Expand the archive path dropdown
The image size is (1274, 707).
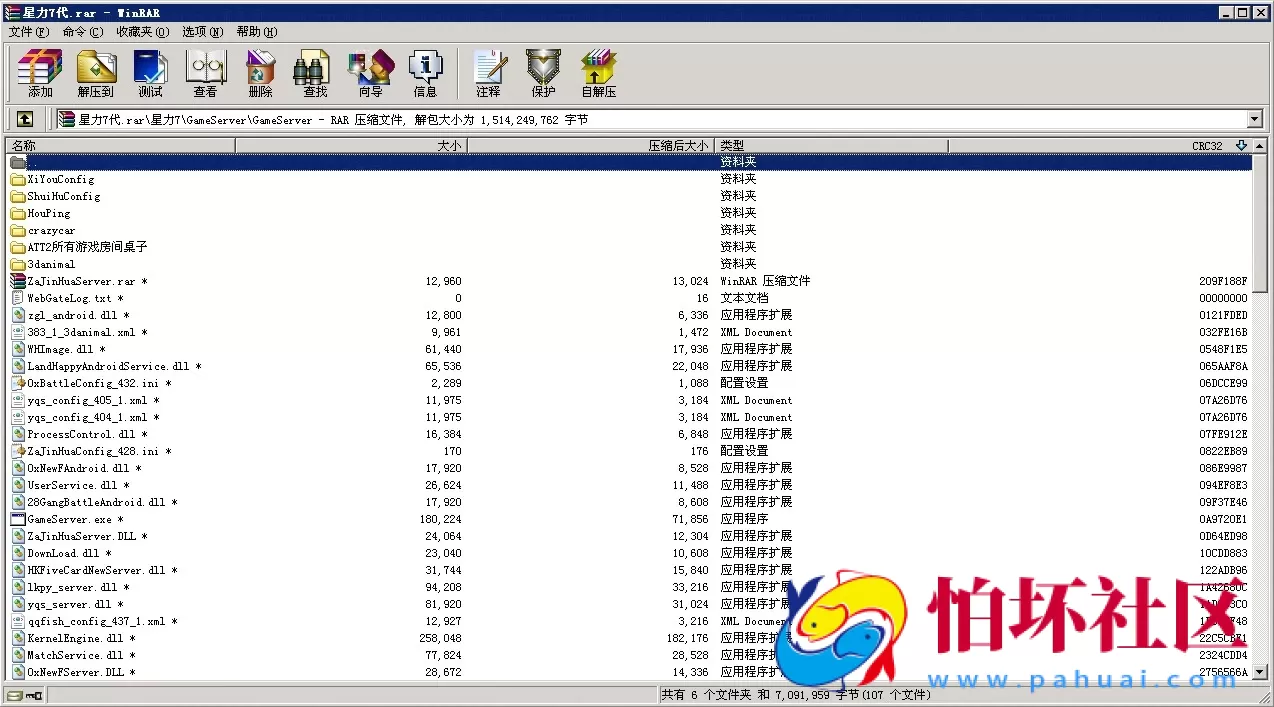(x=1255, y=120)
